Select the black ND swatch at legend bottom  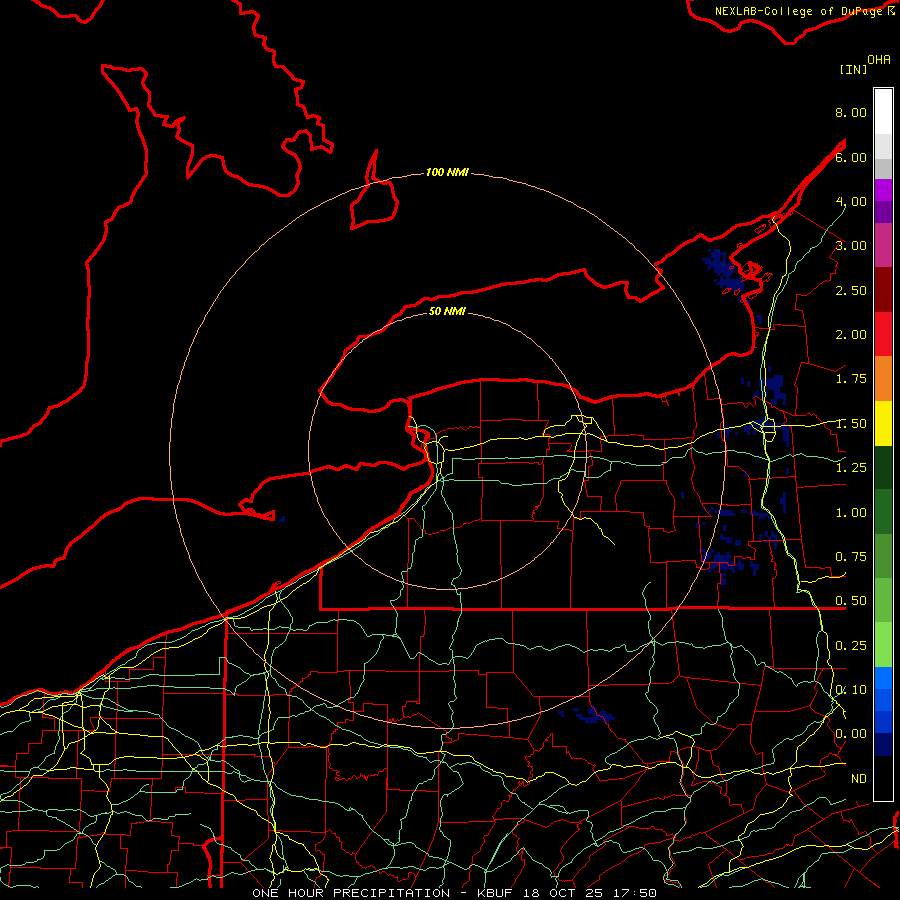point(883,778)
